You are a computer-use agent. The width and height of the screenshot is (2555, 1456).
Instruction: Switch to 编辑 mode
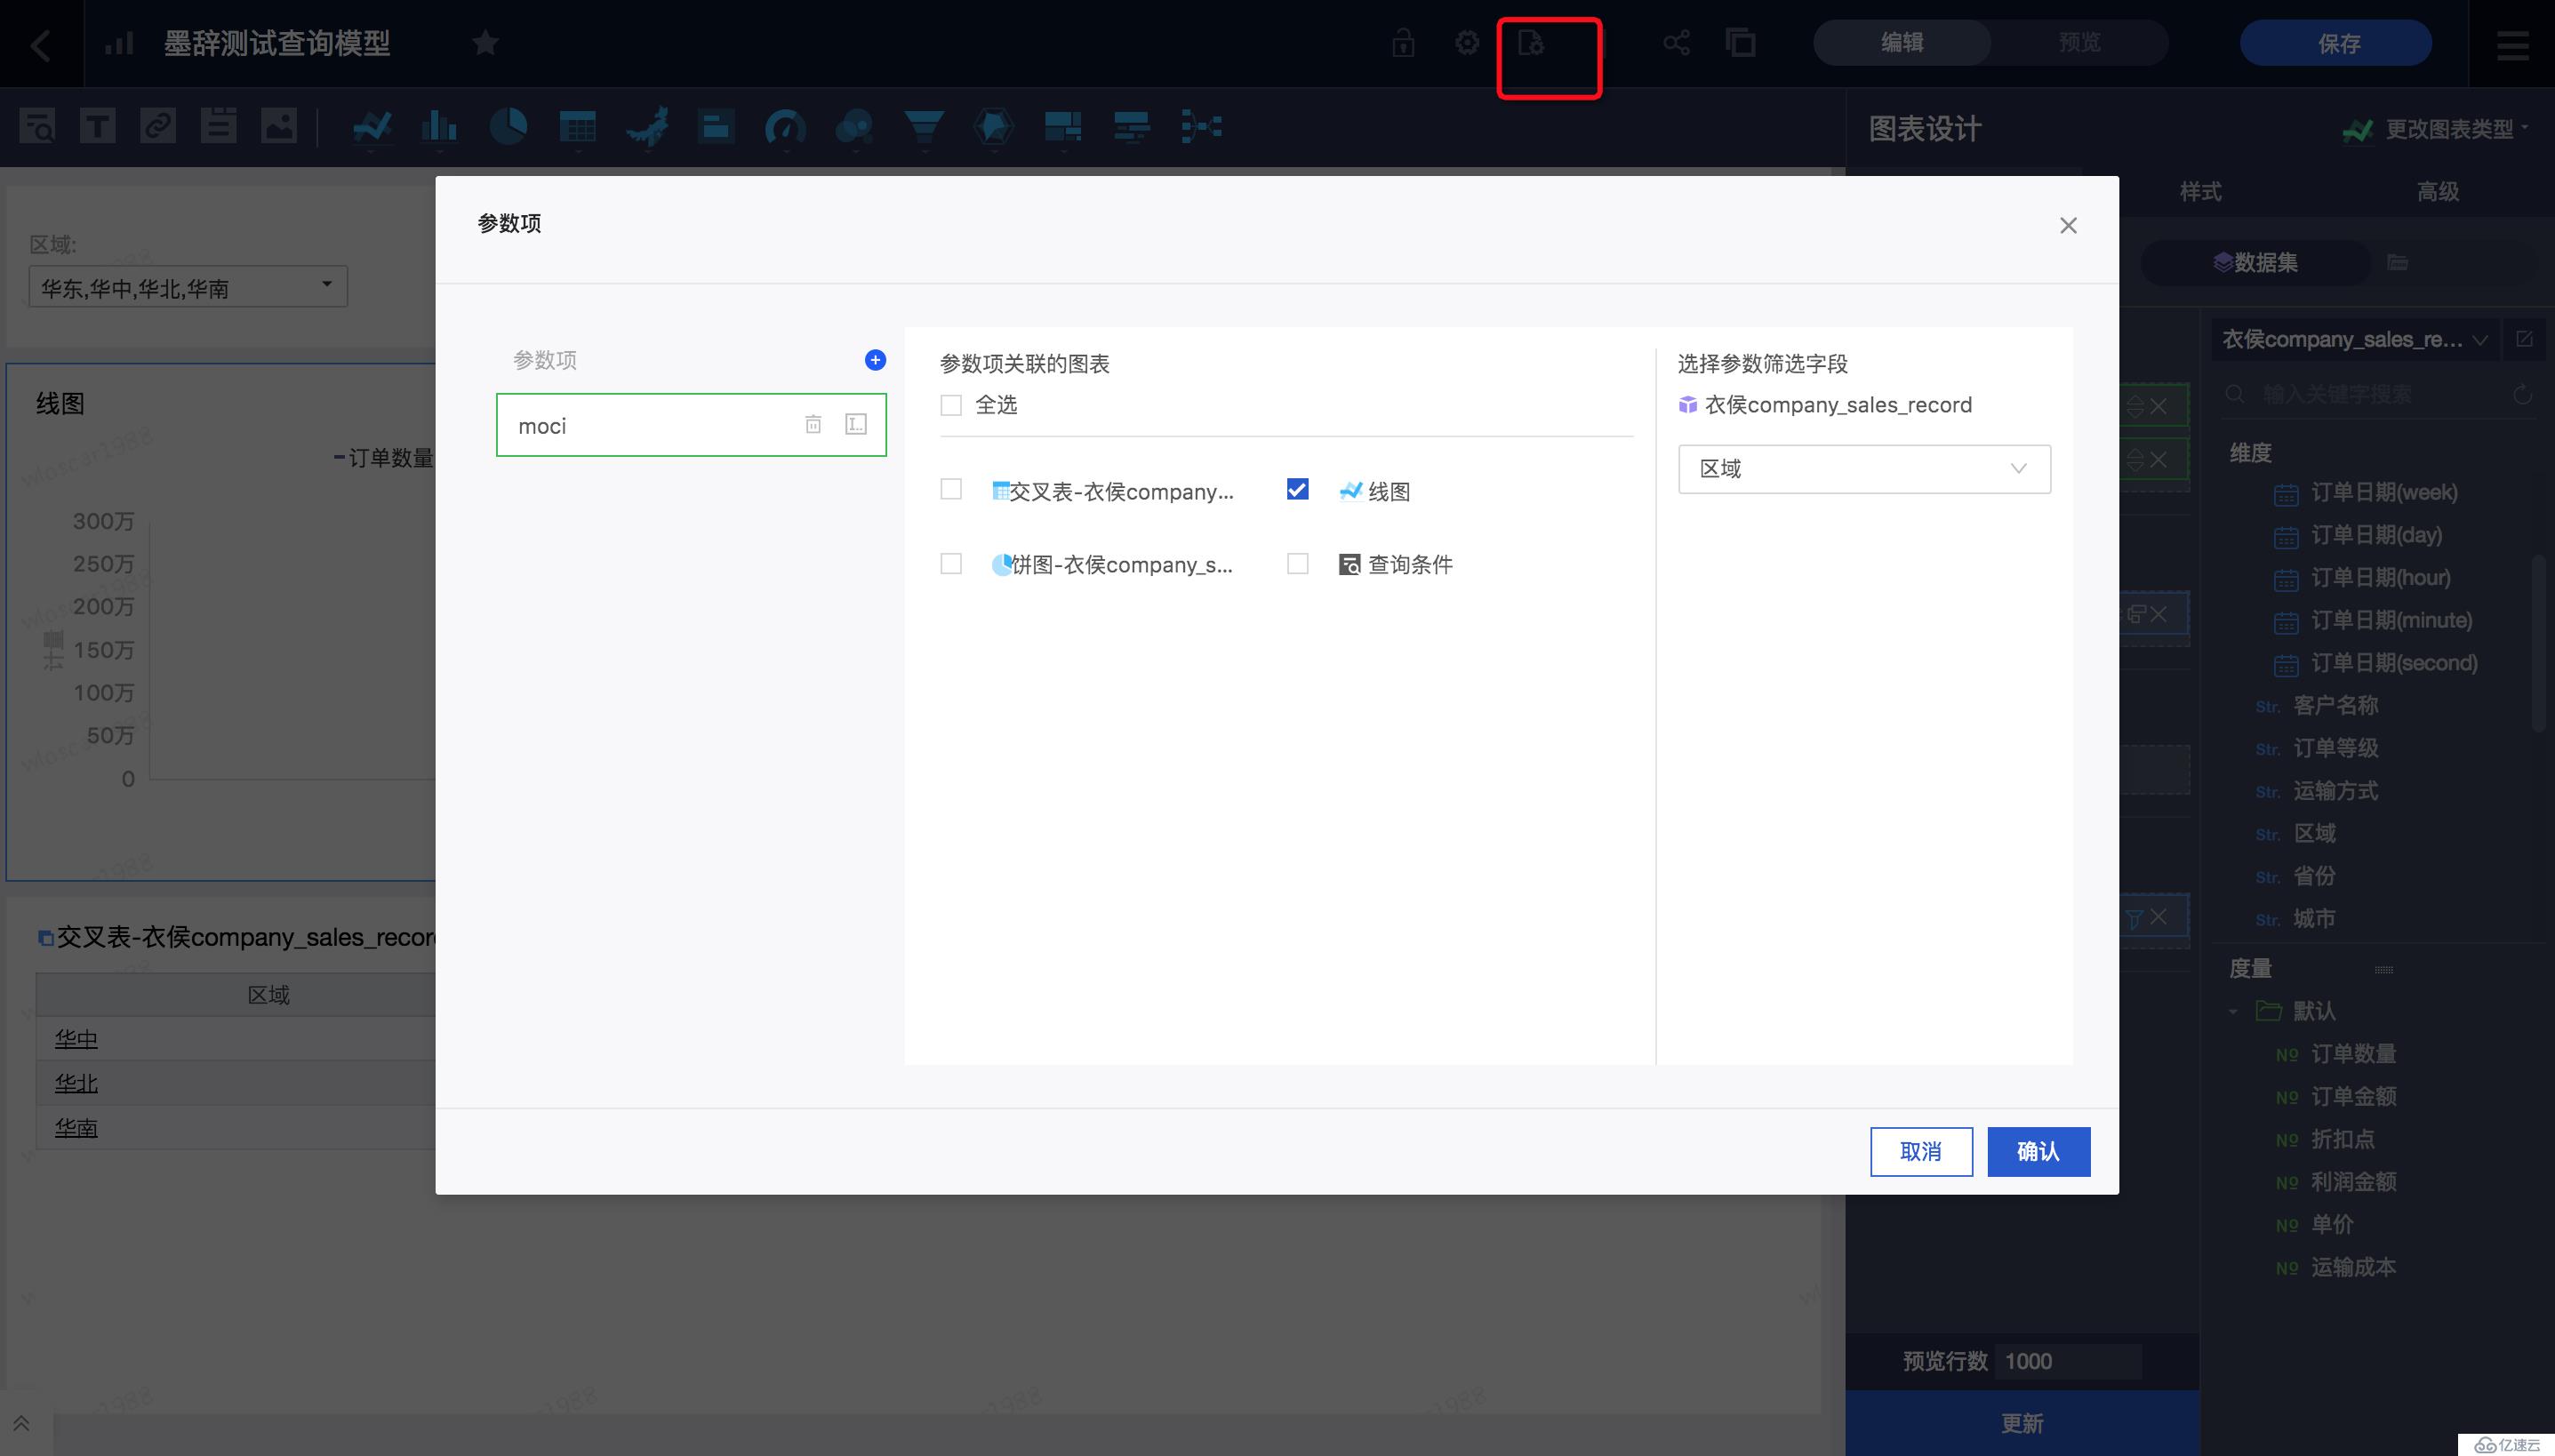(x=1901, y=43)
